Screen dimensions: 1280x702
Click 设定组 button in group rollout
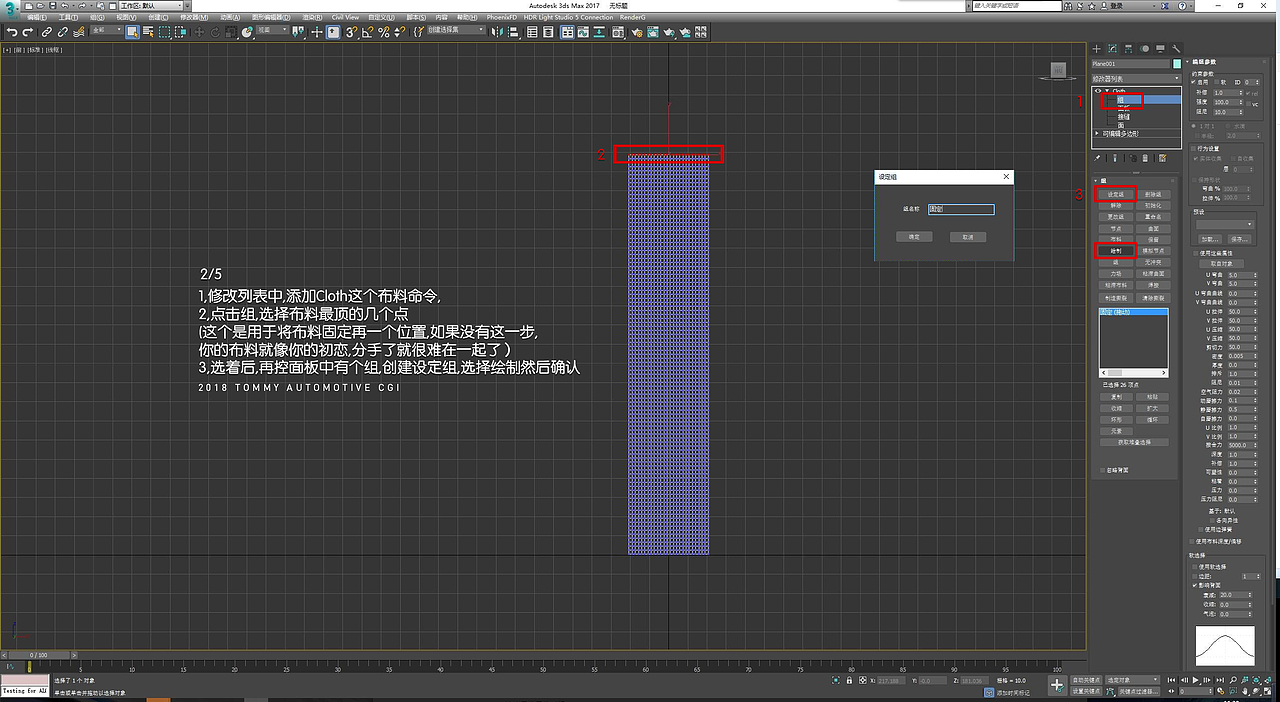(1116, 194)
